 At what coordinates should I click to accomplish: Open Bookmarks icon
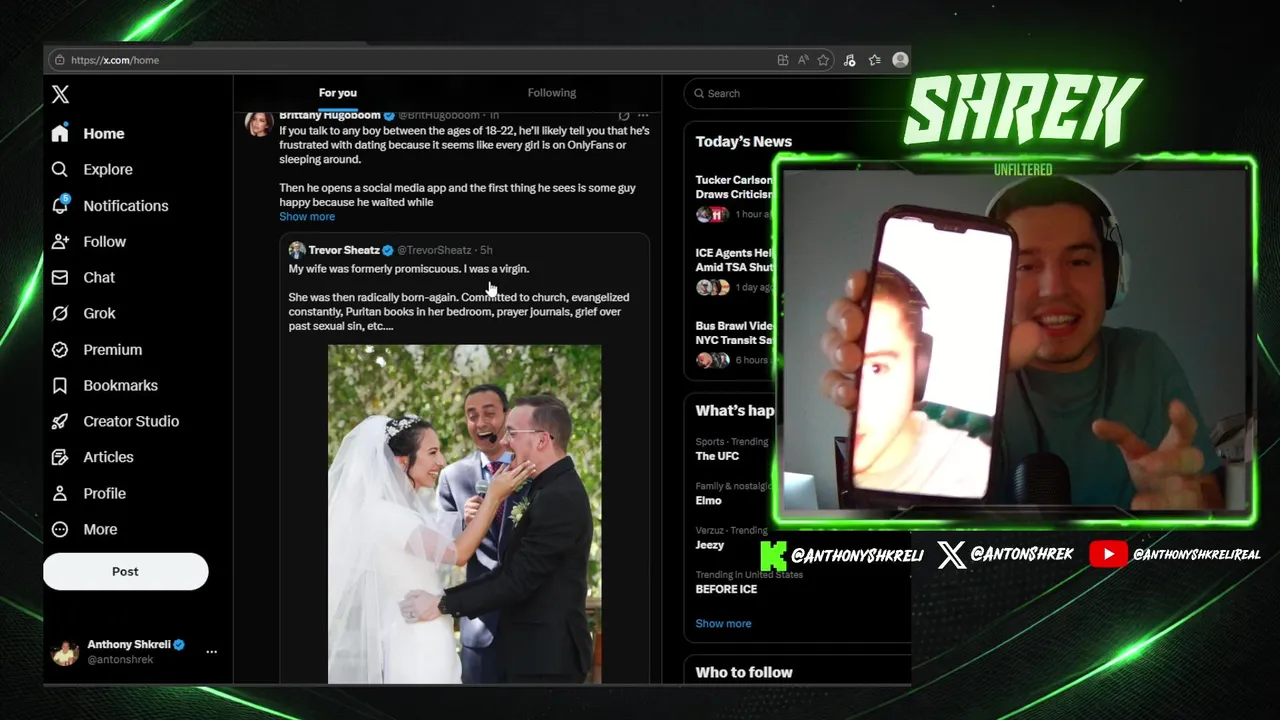(x=60, y=385)
